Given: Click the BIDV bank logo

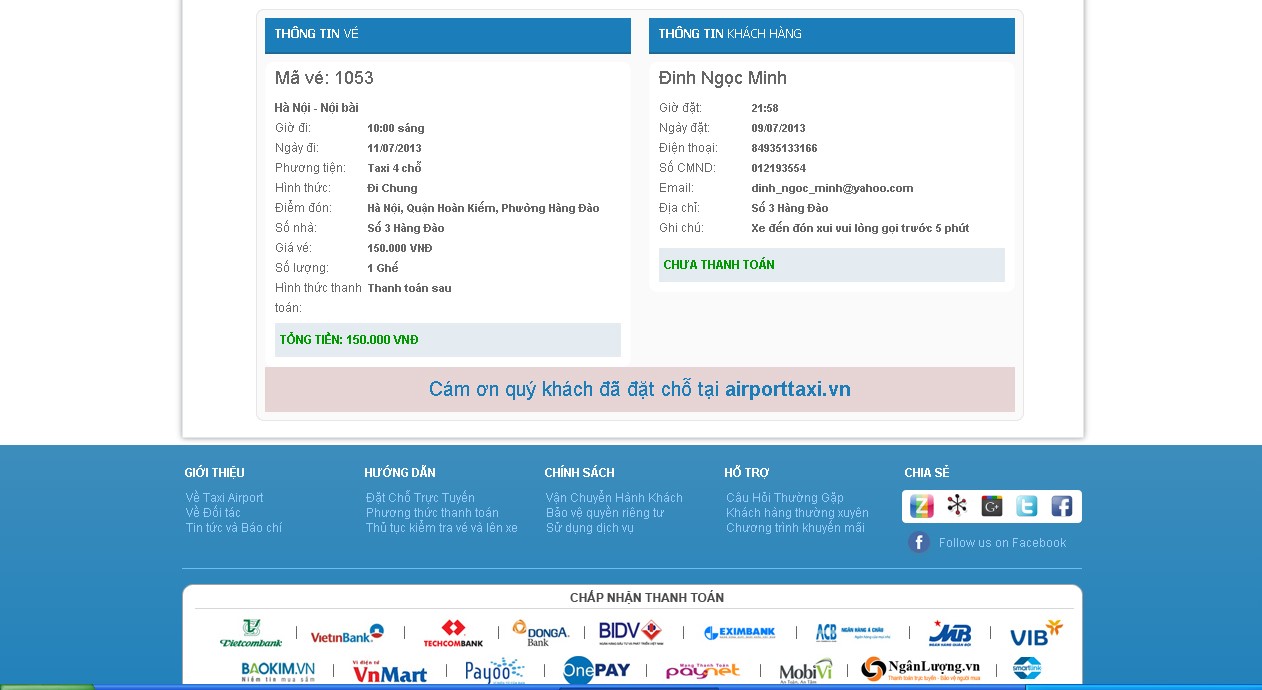Looking at the screenshot, I should point(630,633).
